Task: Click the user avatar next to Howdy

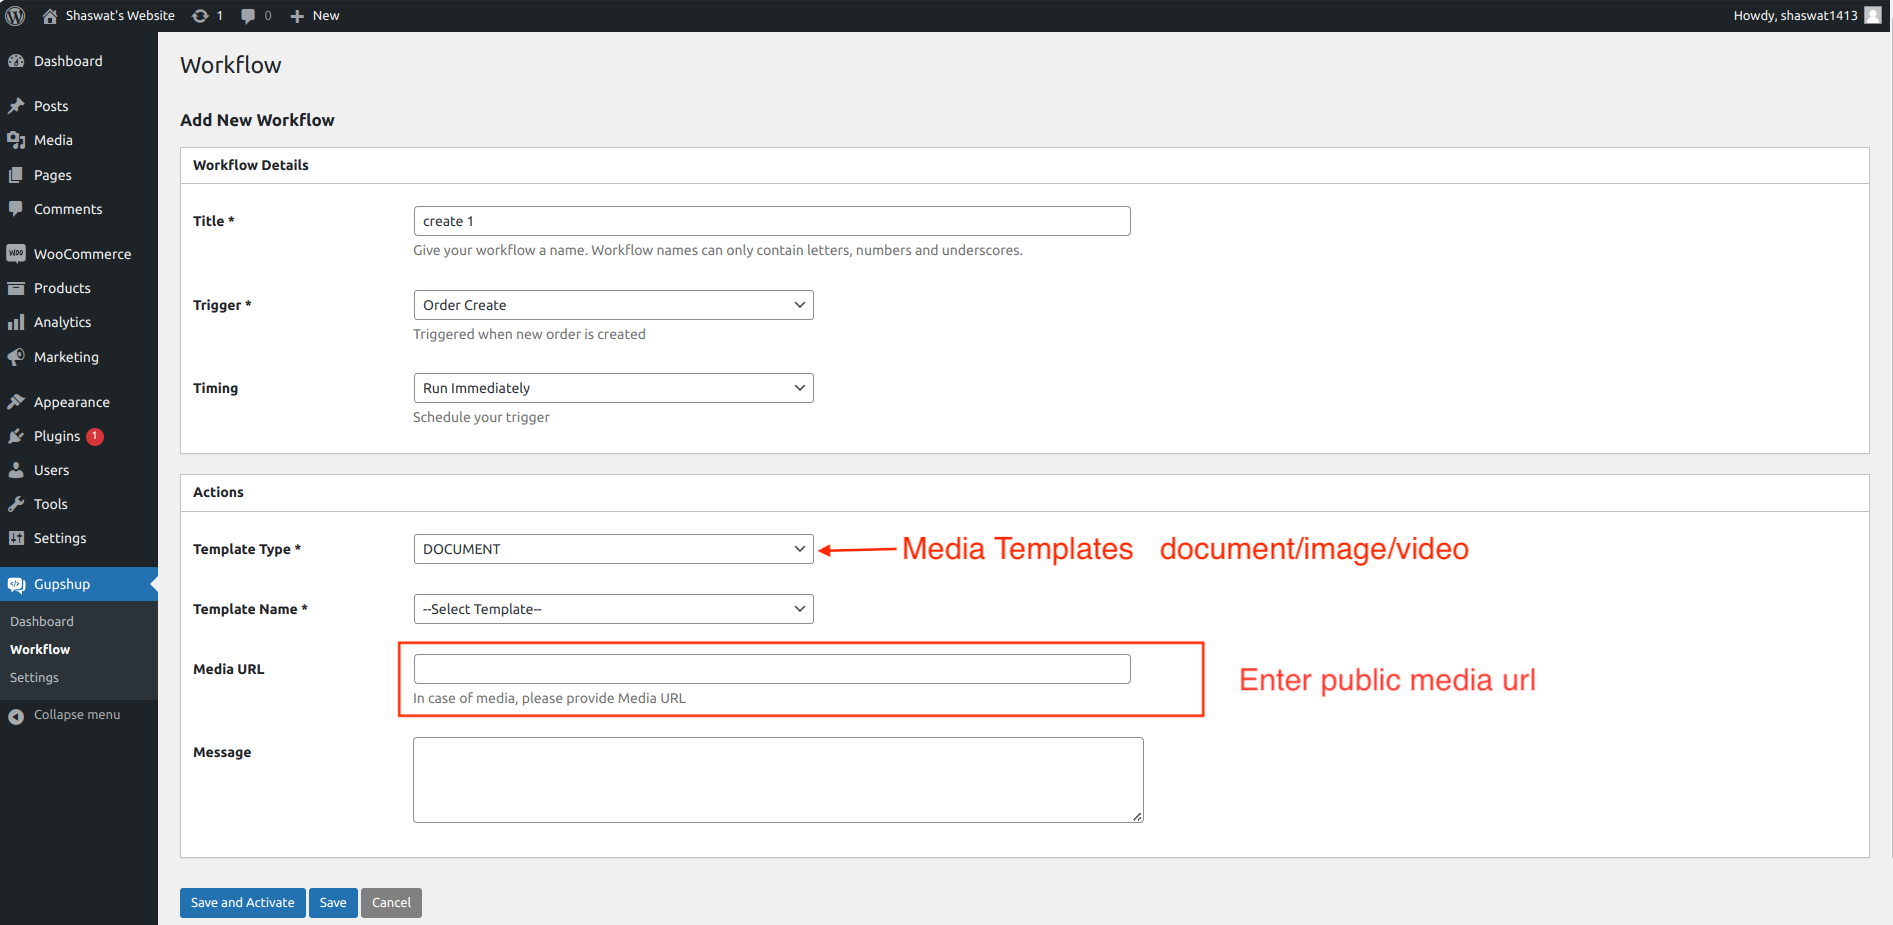Action: coord(1873,15)
